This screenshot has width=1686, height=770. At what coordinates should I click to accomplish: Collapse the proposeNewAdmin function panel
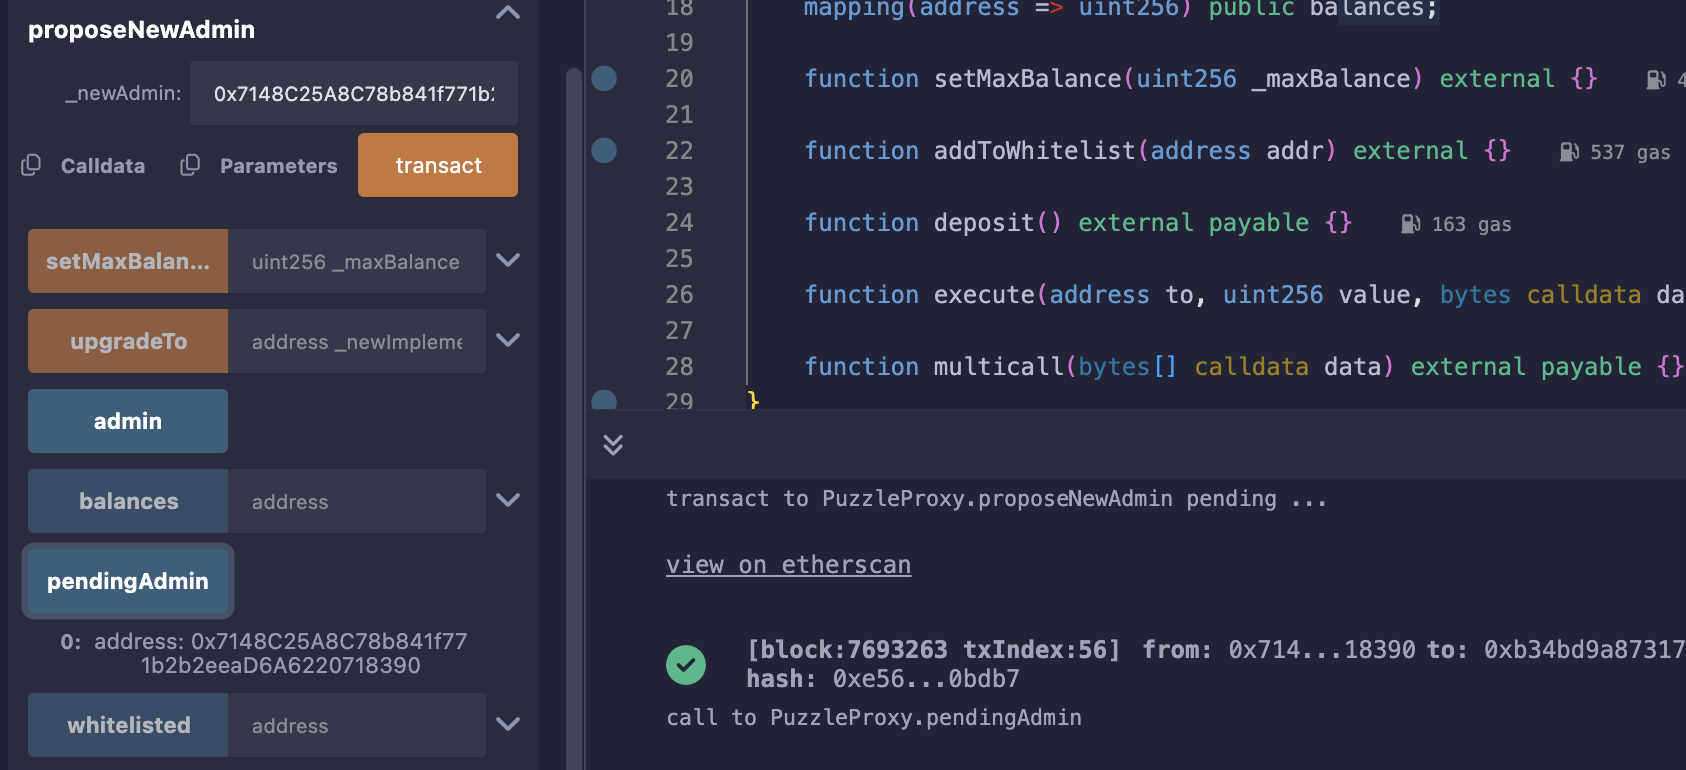[508, 13]
